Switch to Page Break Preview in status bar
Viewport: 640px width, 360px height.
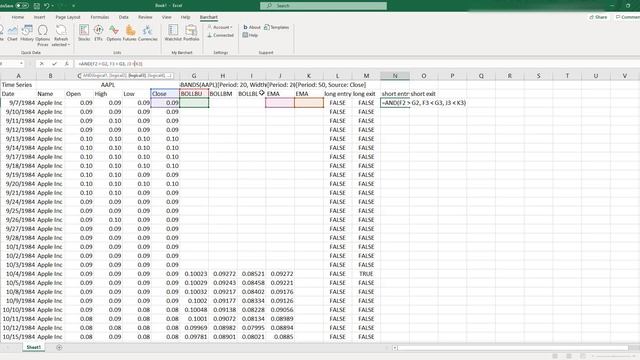click(583, 356)
